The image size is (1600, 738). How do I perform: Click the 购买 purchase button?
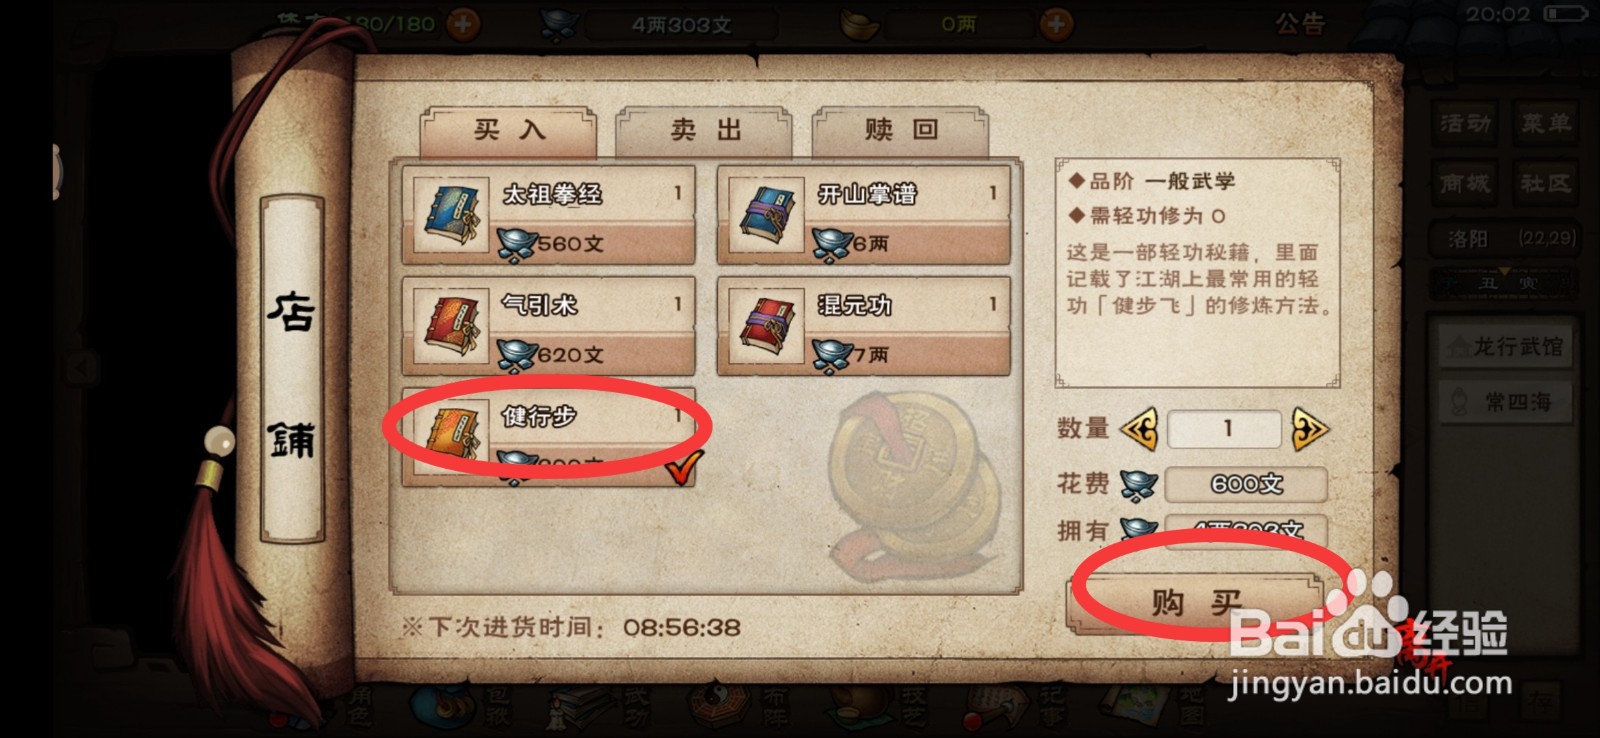point(1196,603)
